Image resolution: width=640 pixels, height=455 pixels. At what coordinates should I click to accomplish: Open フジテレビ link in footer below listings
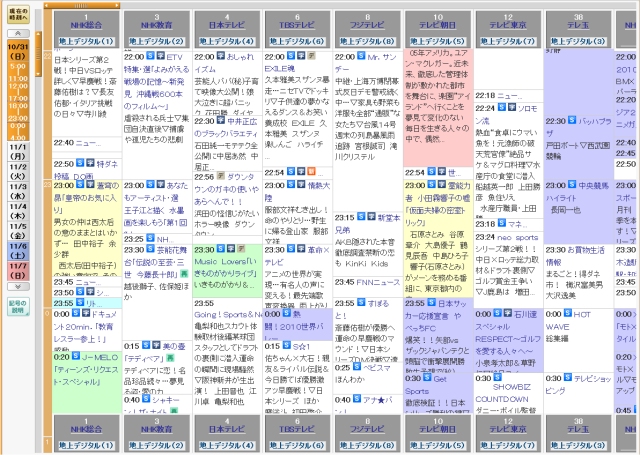tap(367, 429)
